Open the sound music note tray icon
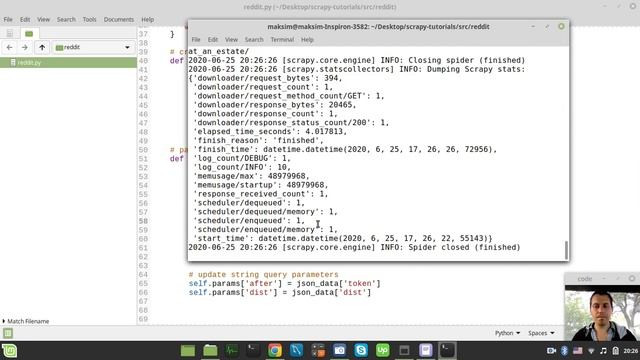 tap(603, 351)
